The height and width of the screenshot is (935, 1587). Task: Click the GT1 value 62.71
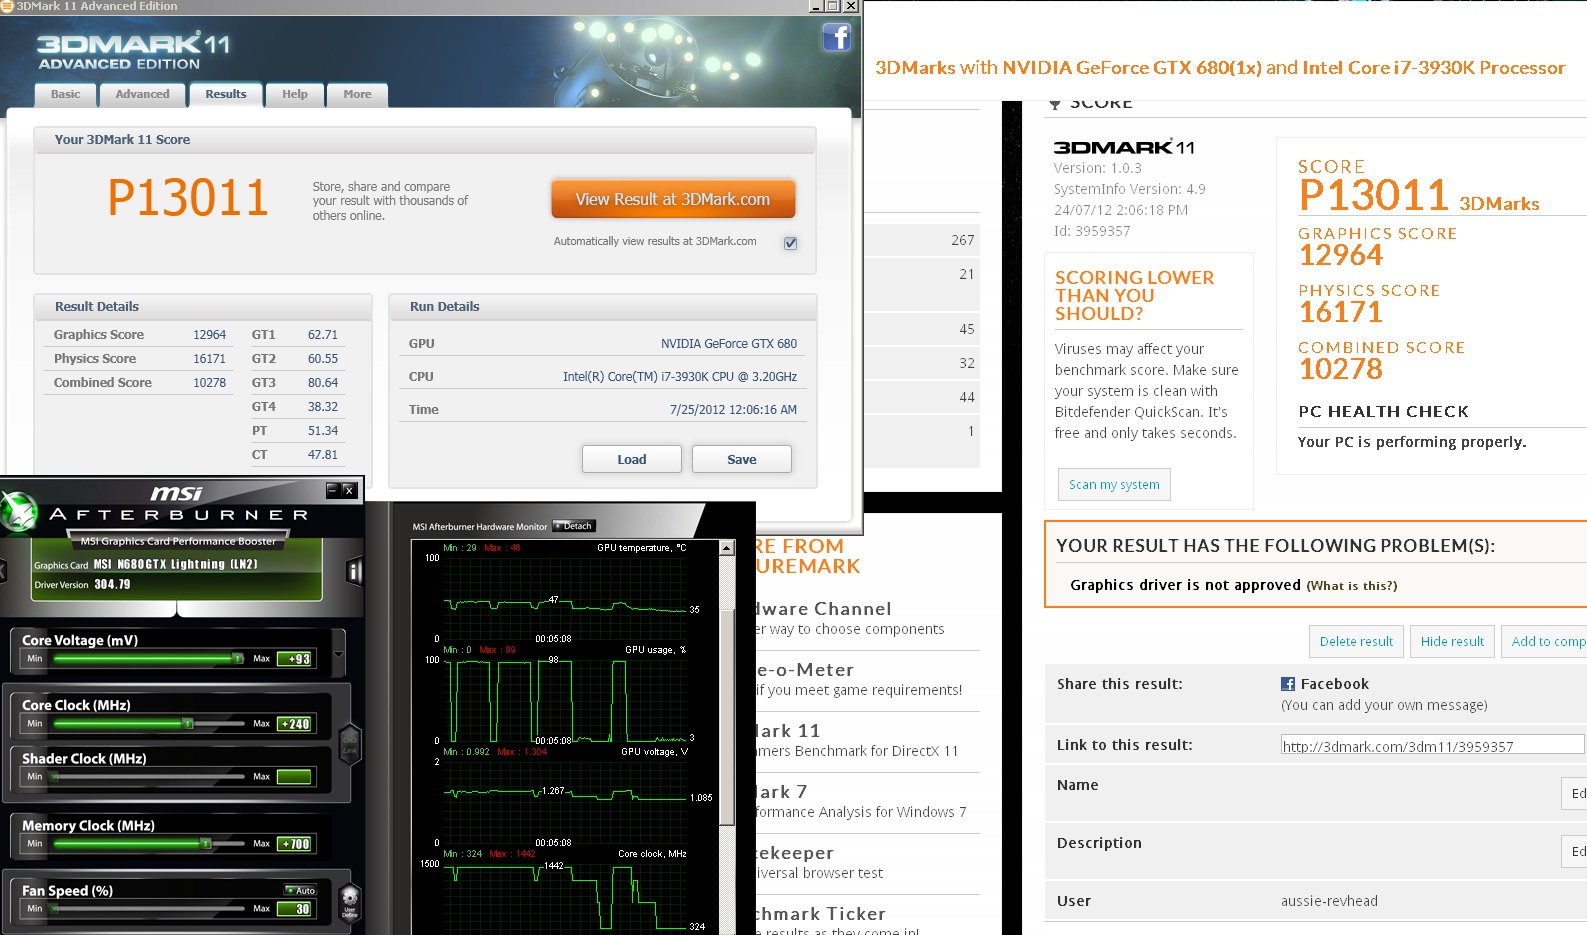(323, 335)
